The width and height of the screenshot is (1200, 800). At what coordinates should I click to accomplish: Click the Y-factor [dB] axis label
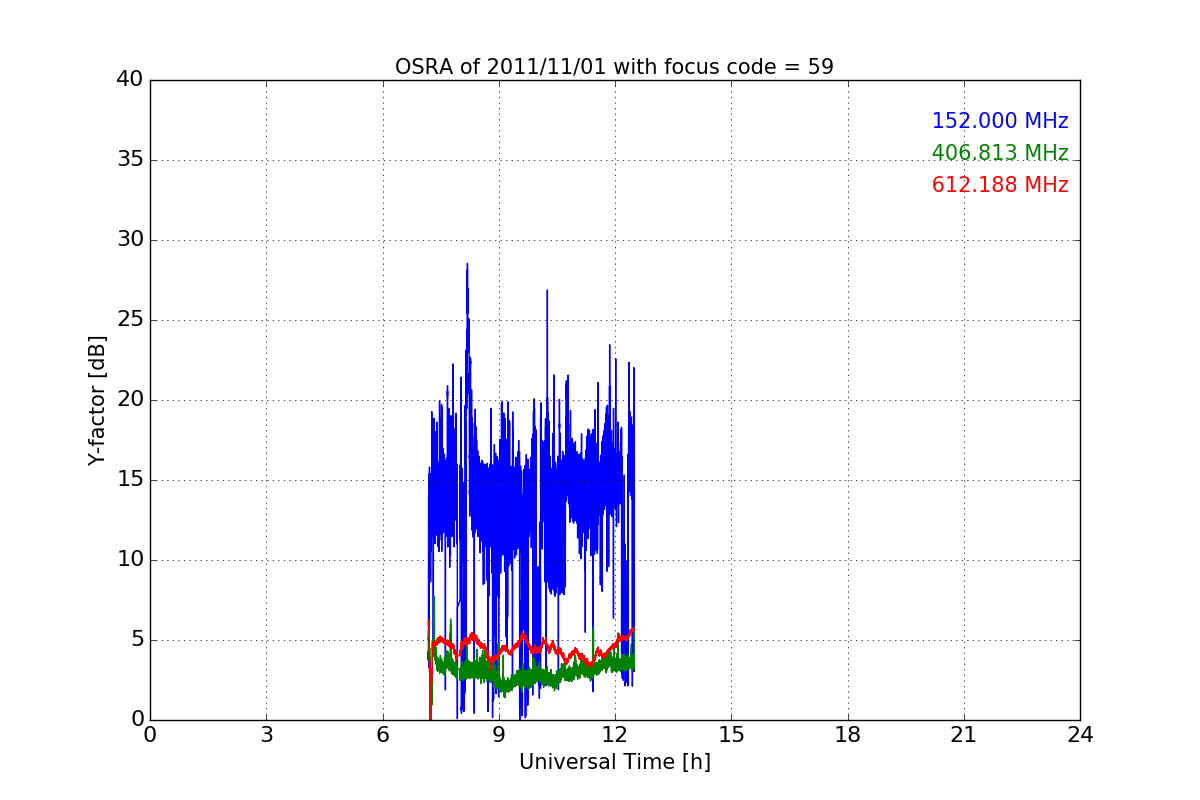(x=97, y=400)
